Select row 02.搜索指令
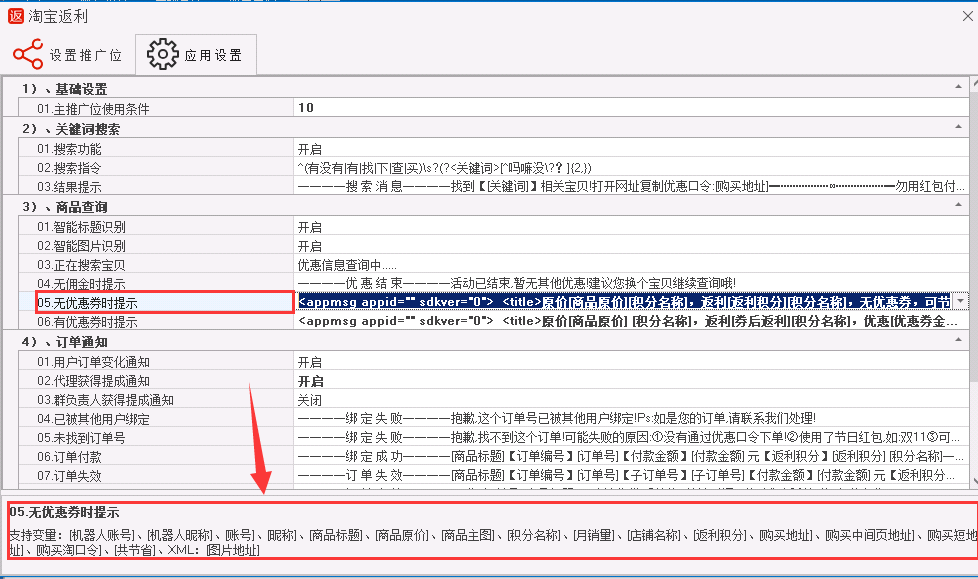This screenshot has width=978, height=579. tap(156, 168)
